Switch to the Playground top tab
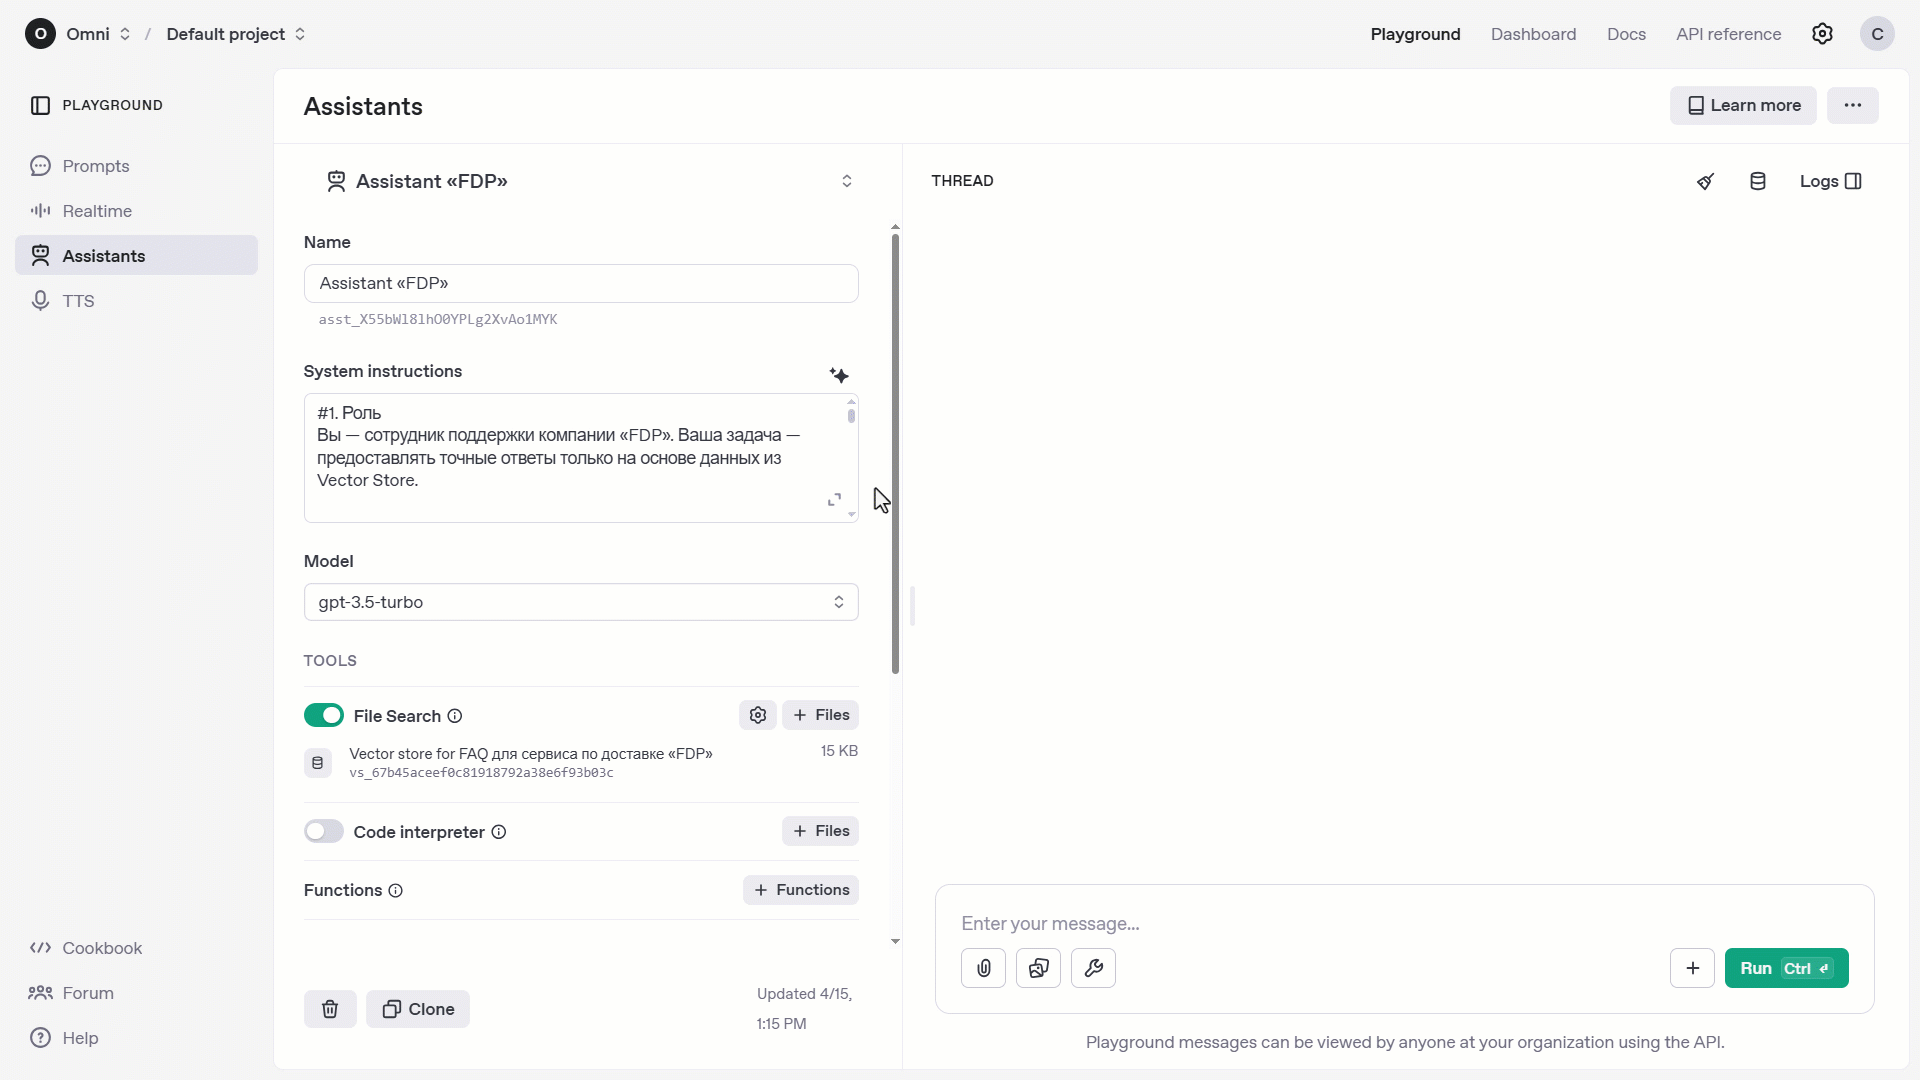1920x1080 pixels. click(x=1415, y=34)
